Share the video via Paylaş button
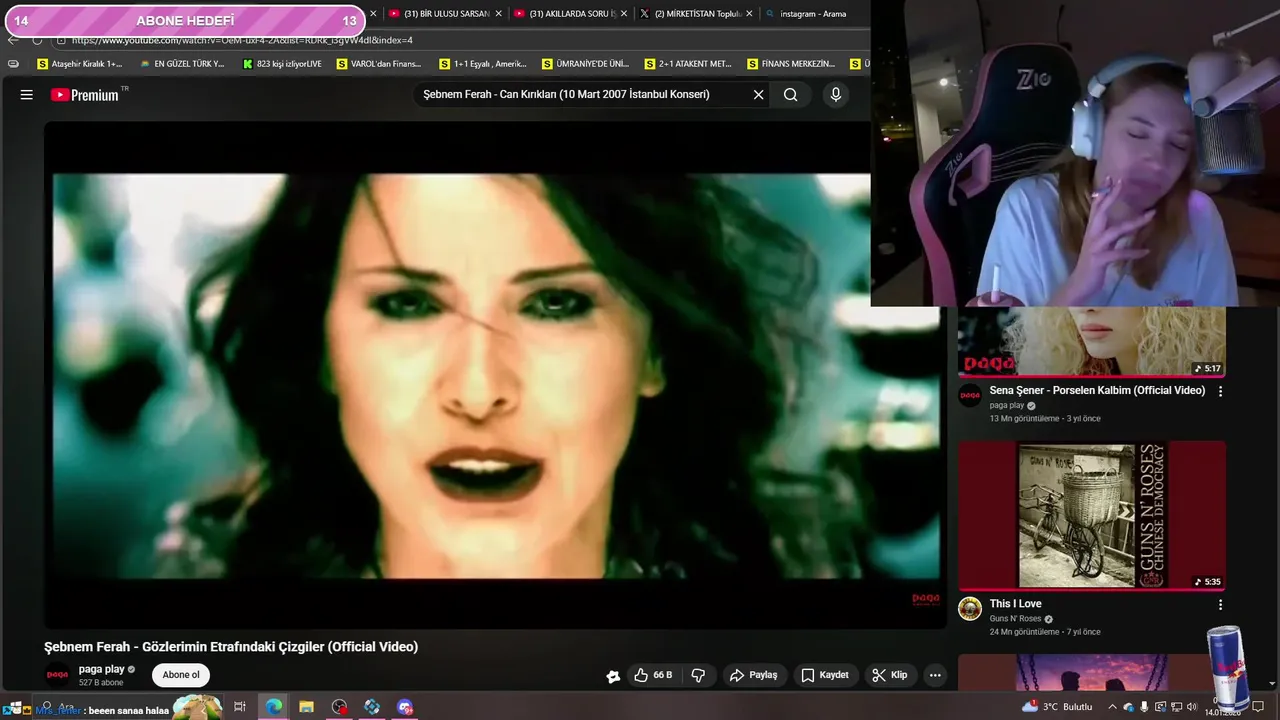The image size is (1280, 720). 753,675
